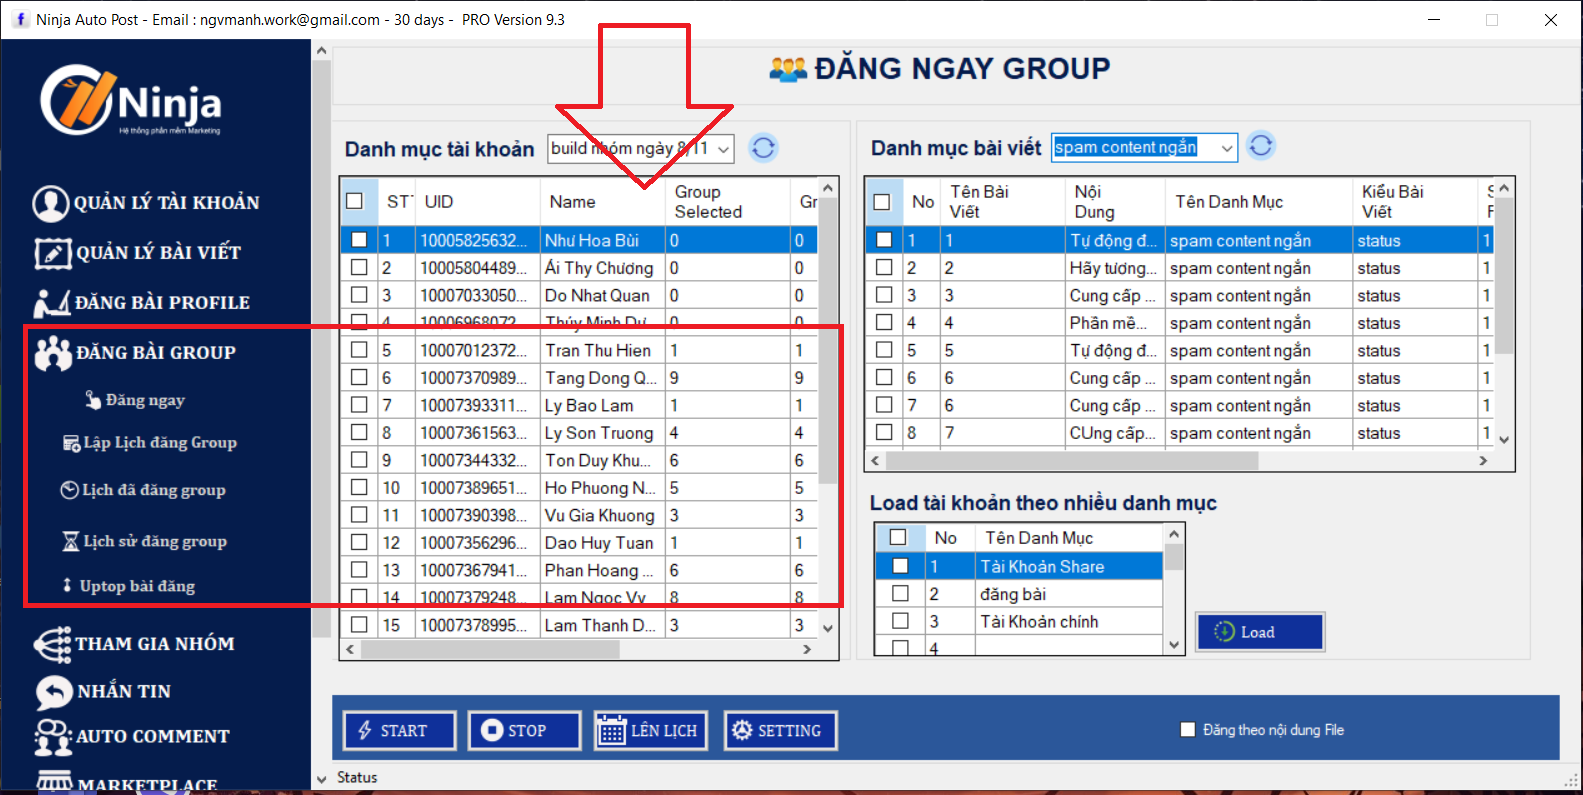Open Lịch sử đăng group
The image size is (1583, 795).
[145, 541]
